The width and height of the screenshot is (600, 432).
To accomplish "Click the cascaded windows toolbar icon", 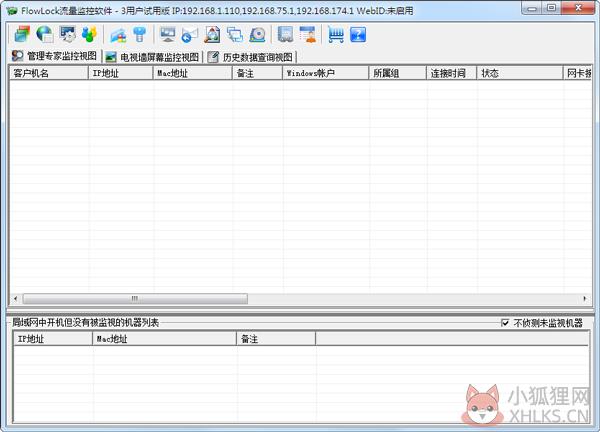I will (x=235, y=34).
